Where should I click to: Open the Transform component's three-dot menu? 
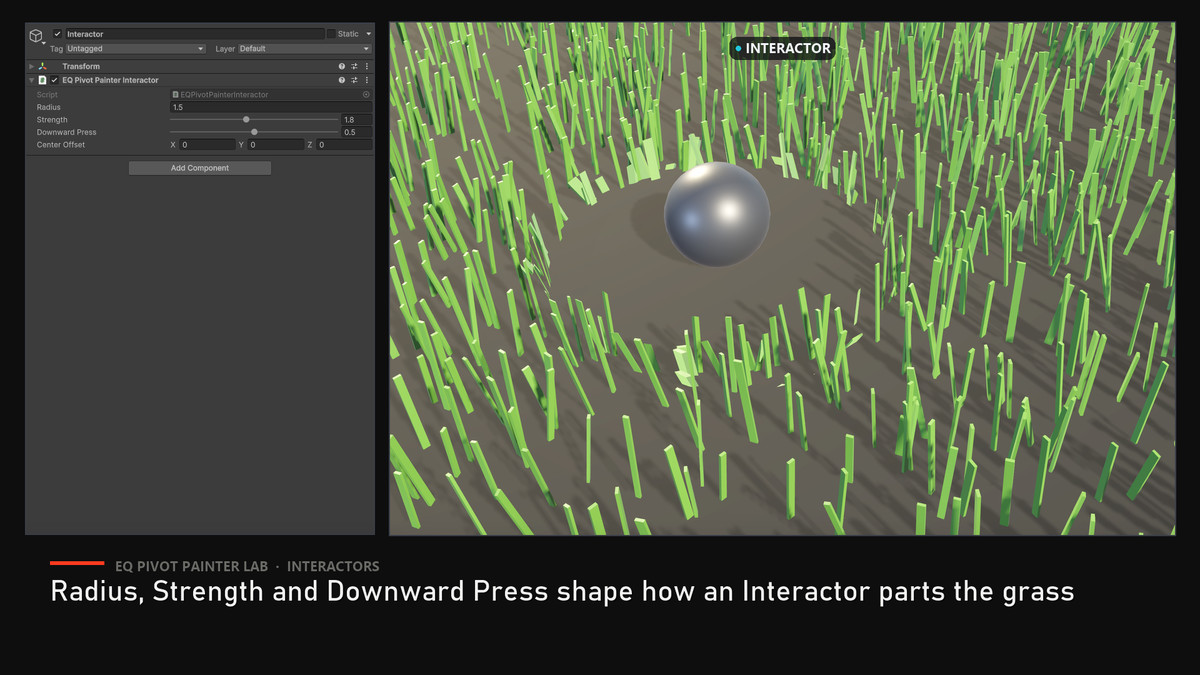click(366, 67)
